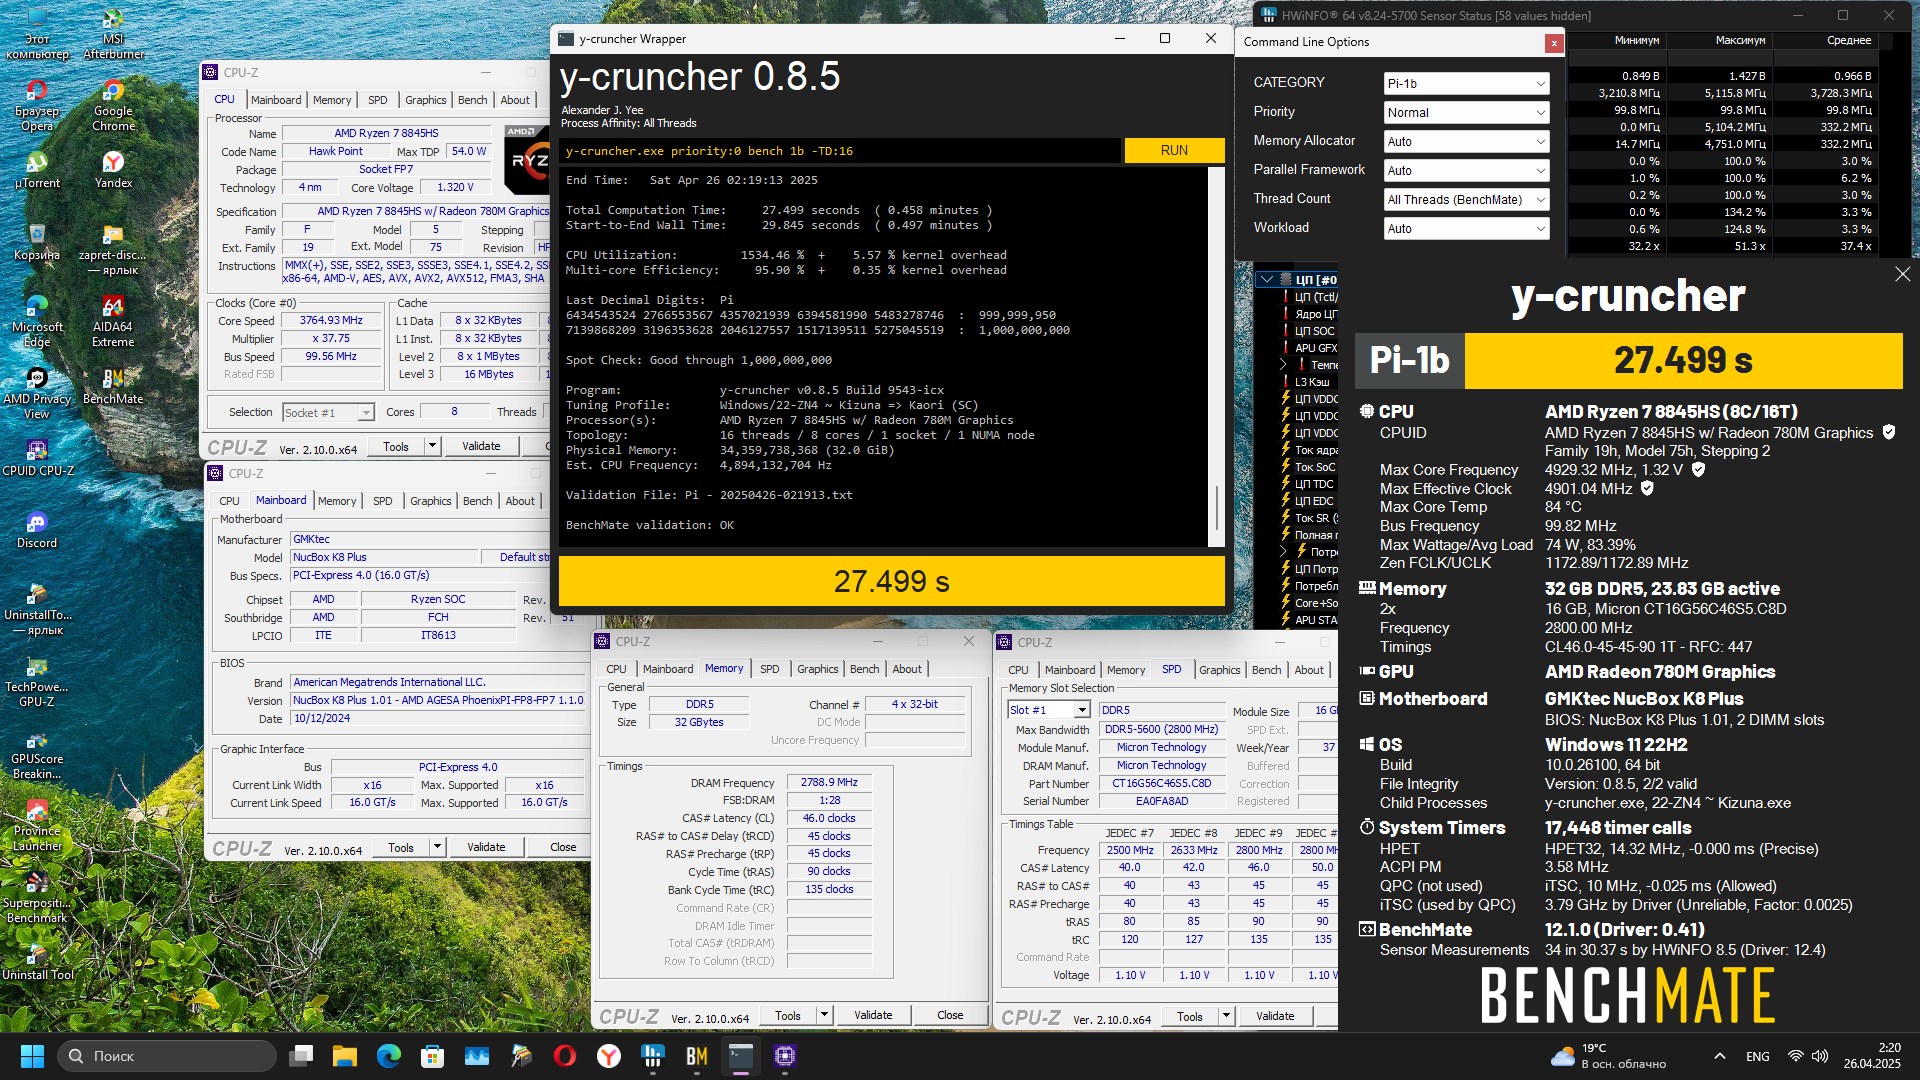1920x1080 pixels.
Task: Close the Command Line Options panel
Action: (x=1554, y=43)
